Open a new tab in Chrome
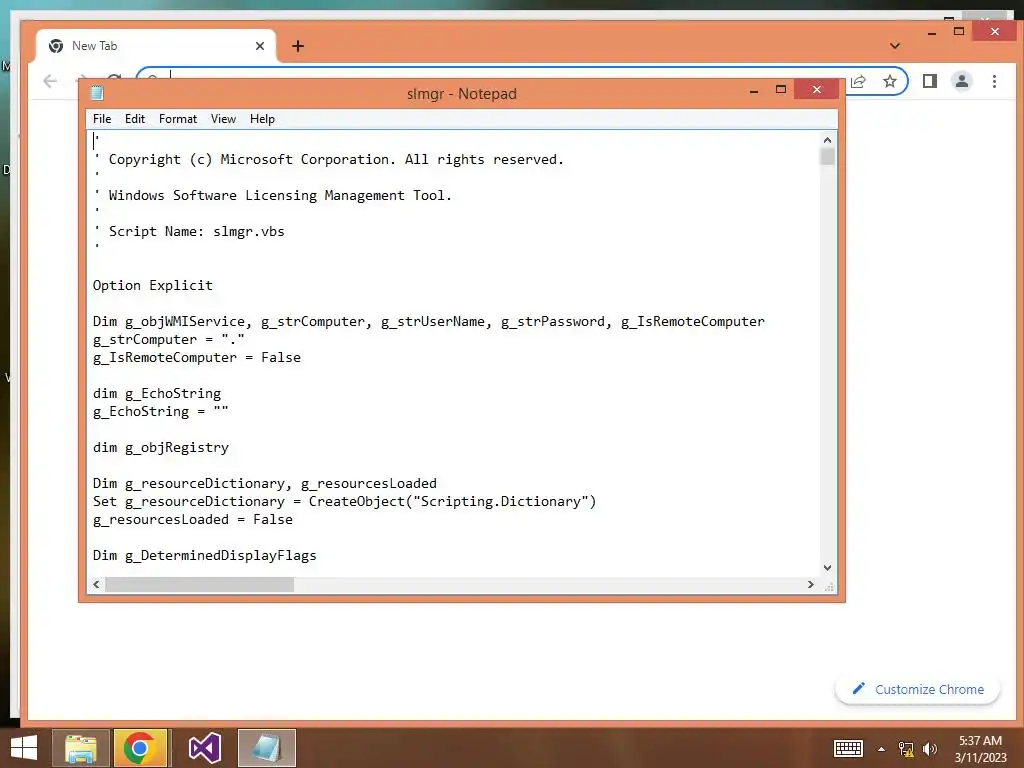Screen dimensions: 1024x768 pos(298,46)
